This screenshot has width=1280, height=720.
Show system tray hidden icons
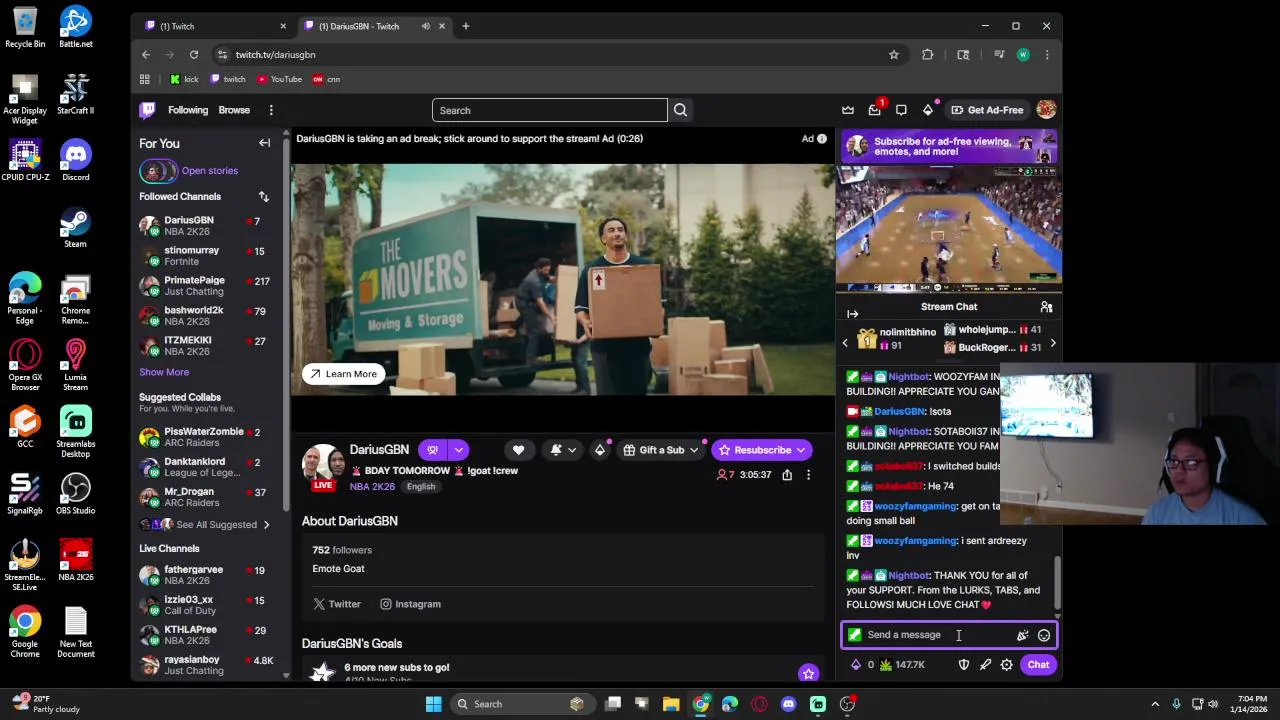1155,704
